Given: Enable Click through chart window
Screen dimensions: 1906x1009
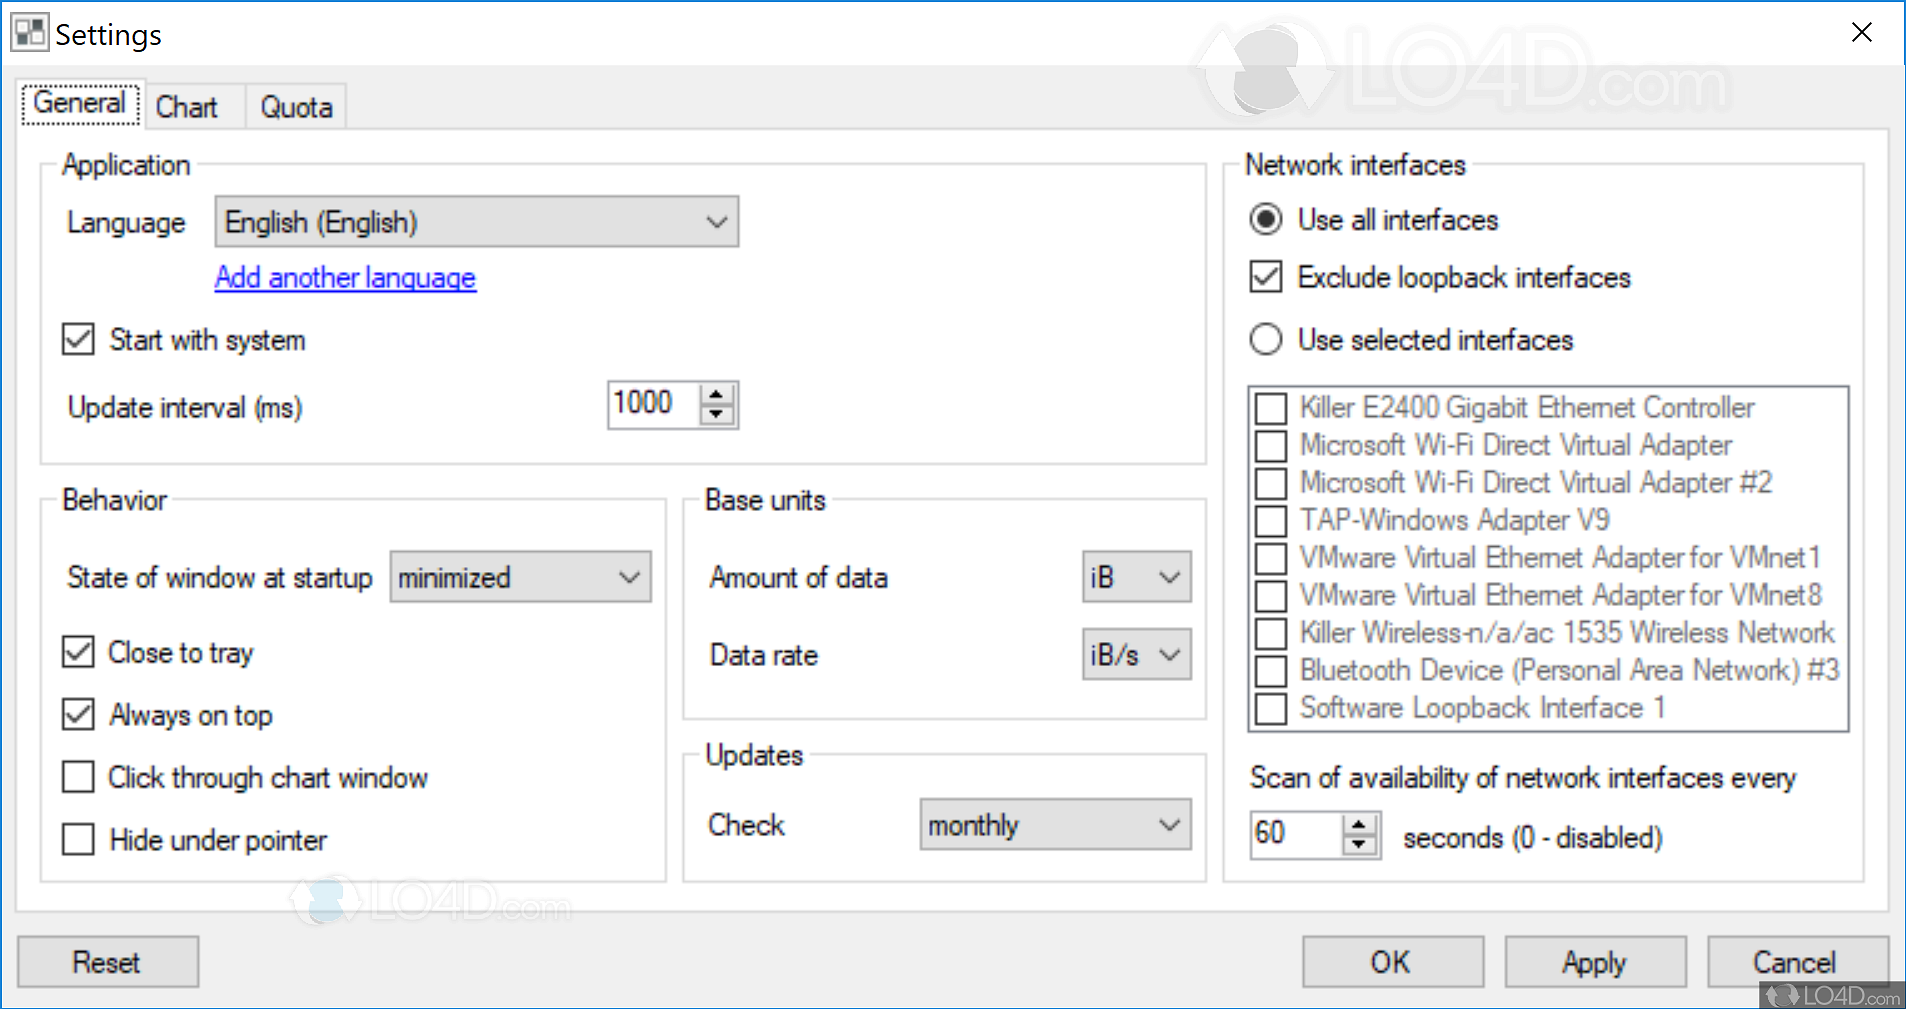Looking at the screenshot, I should tap(77, 777).
